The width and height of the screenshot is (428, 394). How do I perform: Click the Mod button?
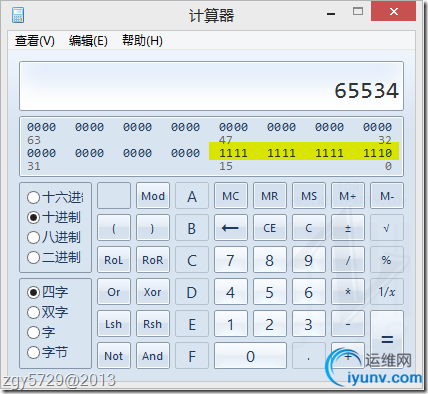coord(153,196)
